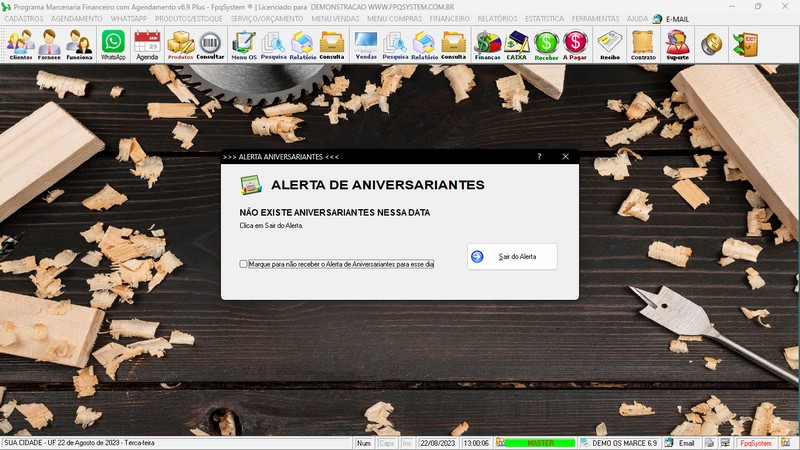Open the Fornece suppliers icon

(49, 44)
